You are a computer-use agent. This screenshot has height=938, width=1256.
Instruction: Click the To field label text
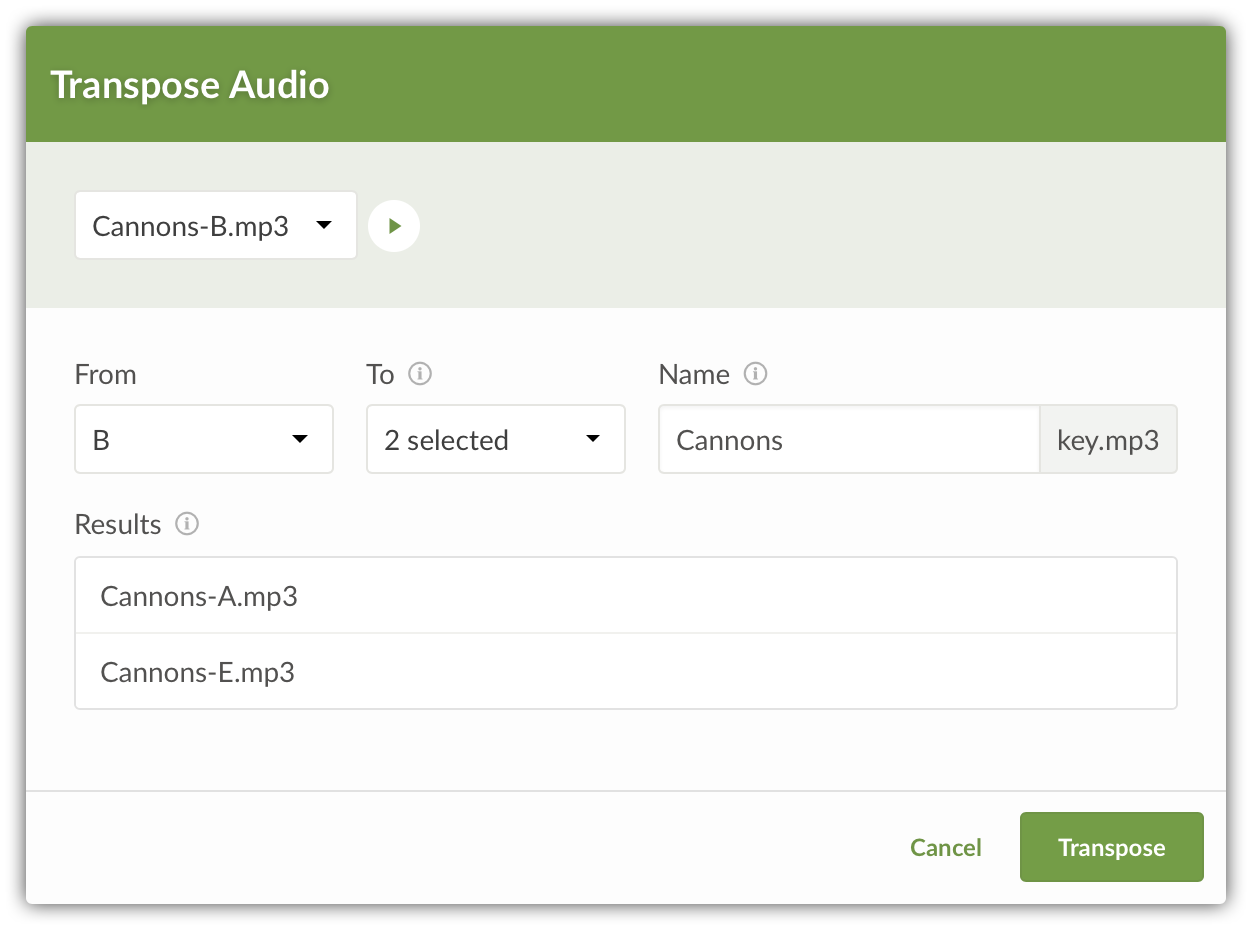[380, 374]
